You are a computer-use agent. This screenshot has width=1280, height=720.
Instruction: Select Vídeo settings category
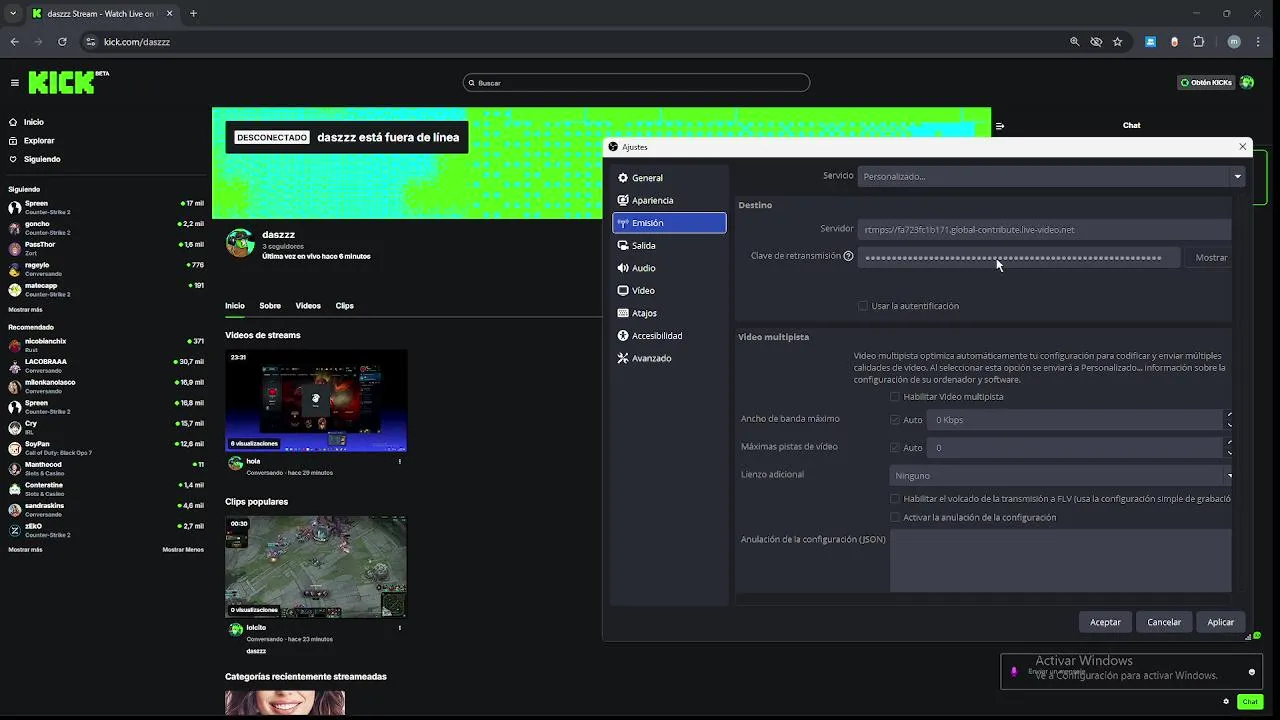(x=669, y=290)
